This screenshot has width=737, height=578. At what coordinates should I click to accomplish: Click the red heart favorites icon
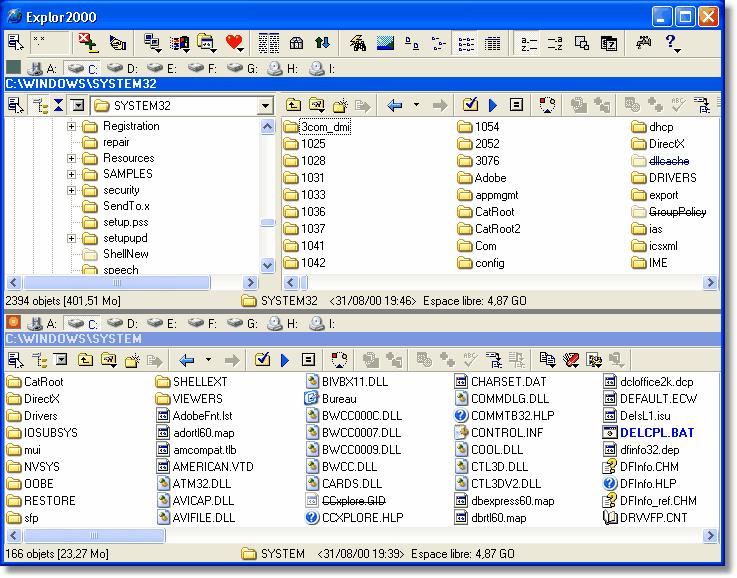point(235,43)
